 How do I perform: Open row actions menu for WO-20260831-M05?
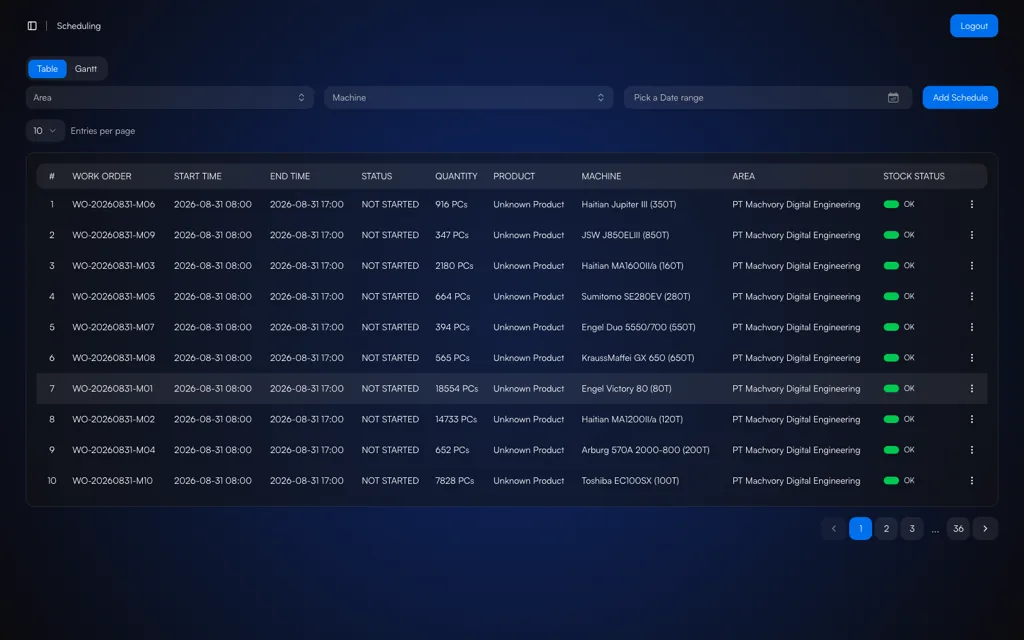coord(972,296)
